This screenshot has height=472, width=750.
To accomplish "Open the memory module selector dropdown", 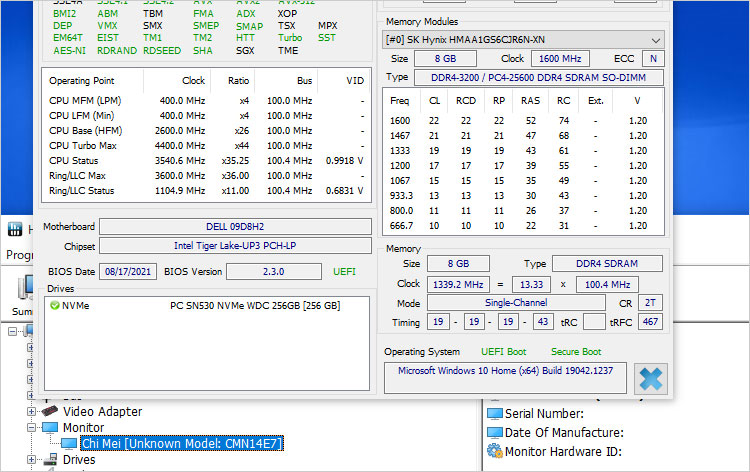I will pos(655,40).
